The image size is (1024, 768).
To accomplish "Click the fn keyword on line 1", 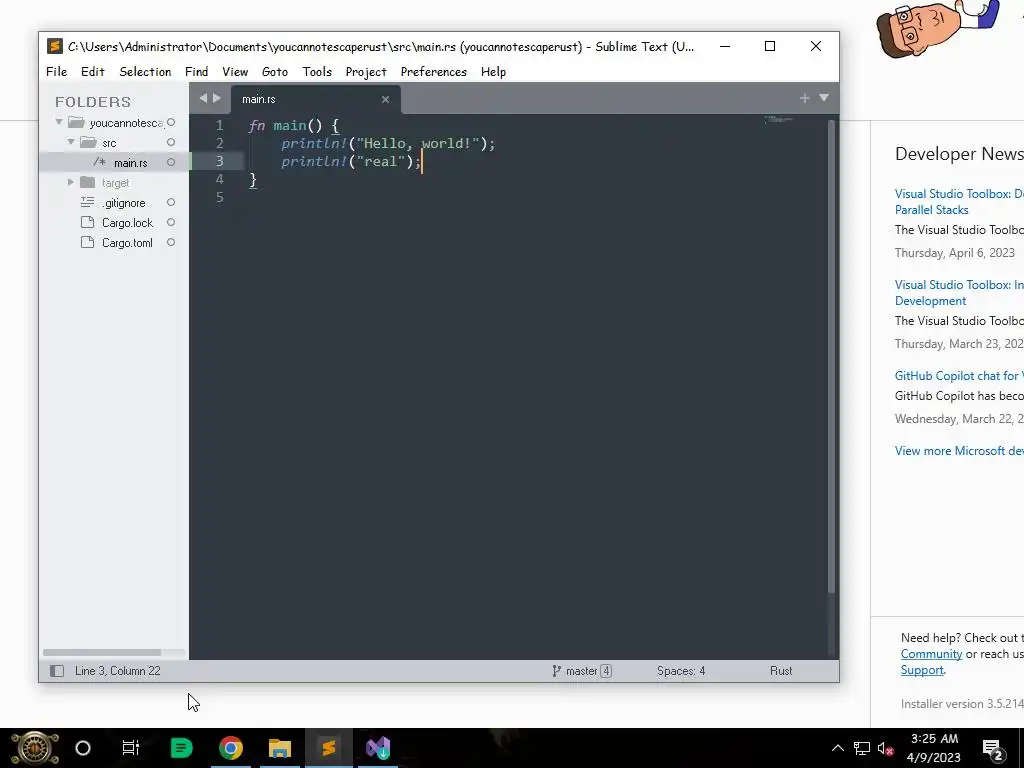I will [257, 125].
